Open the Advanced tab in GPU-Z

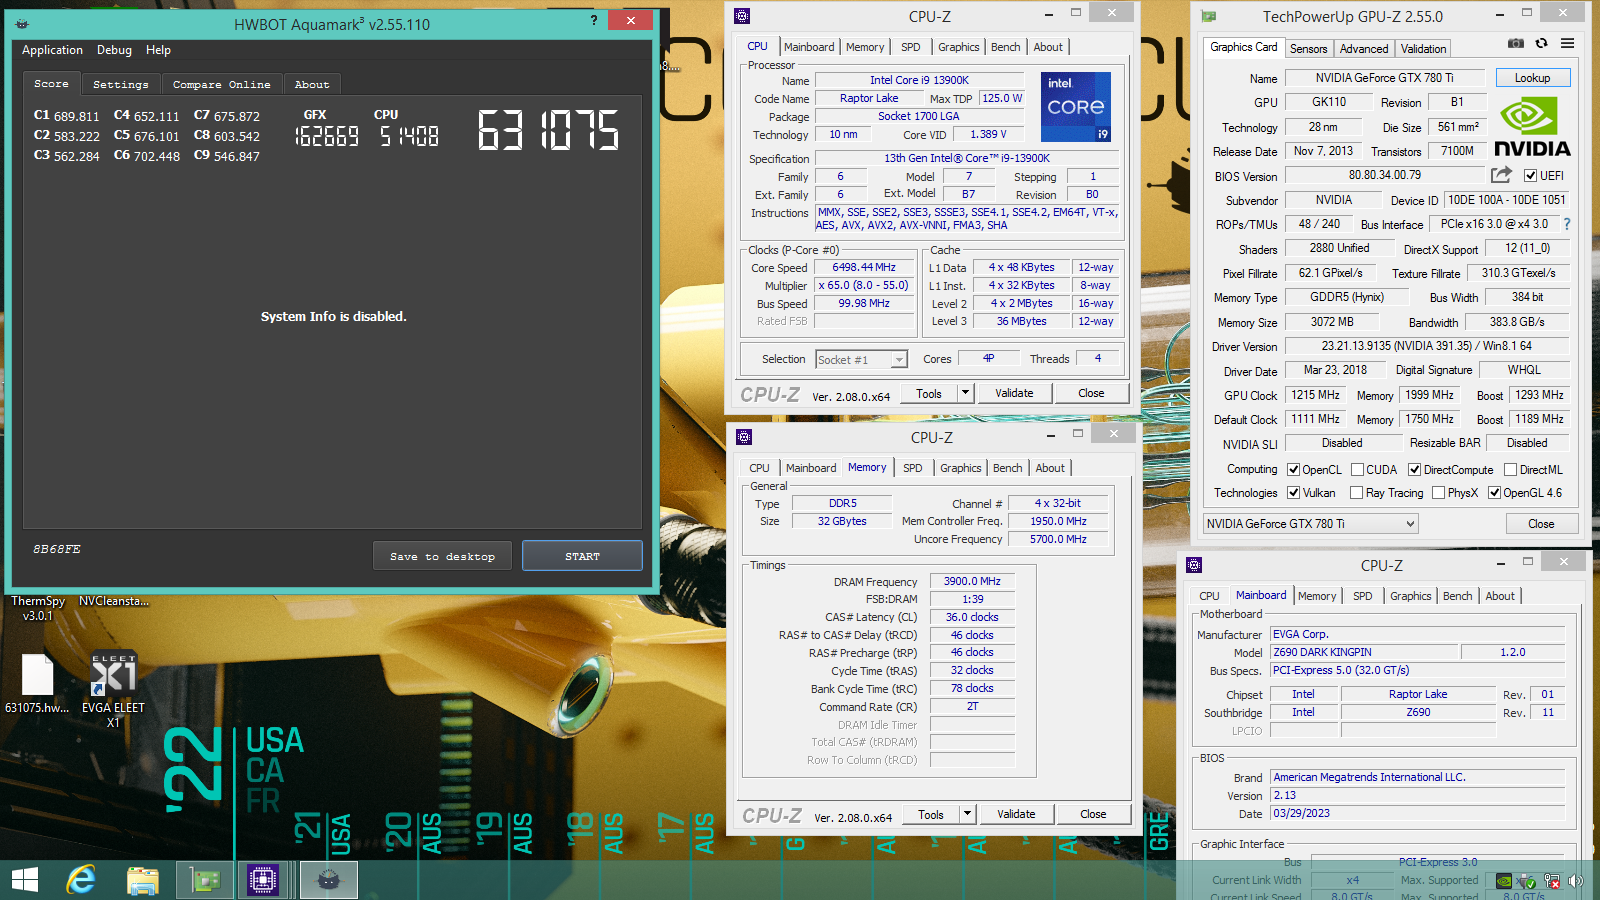click(1364, 49)
